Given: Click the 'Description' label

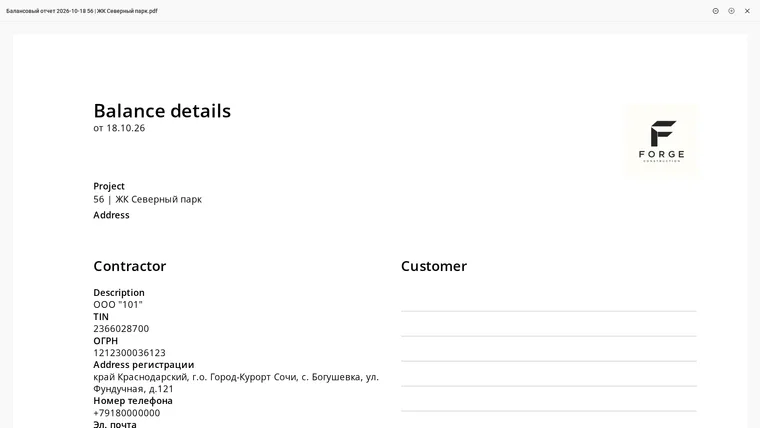Looking at the screenshot, I should coord(119,292).
